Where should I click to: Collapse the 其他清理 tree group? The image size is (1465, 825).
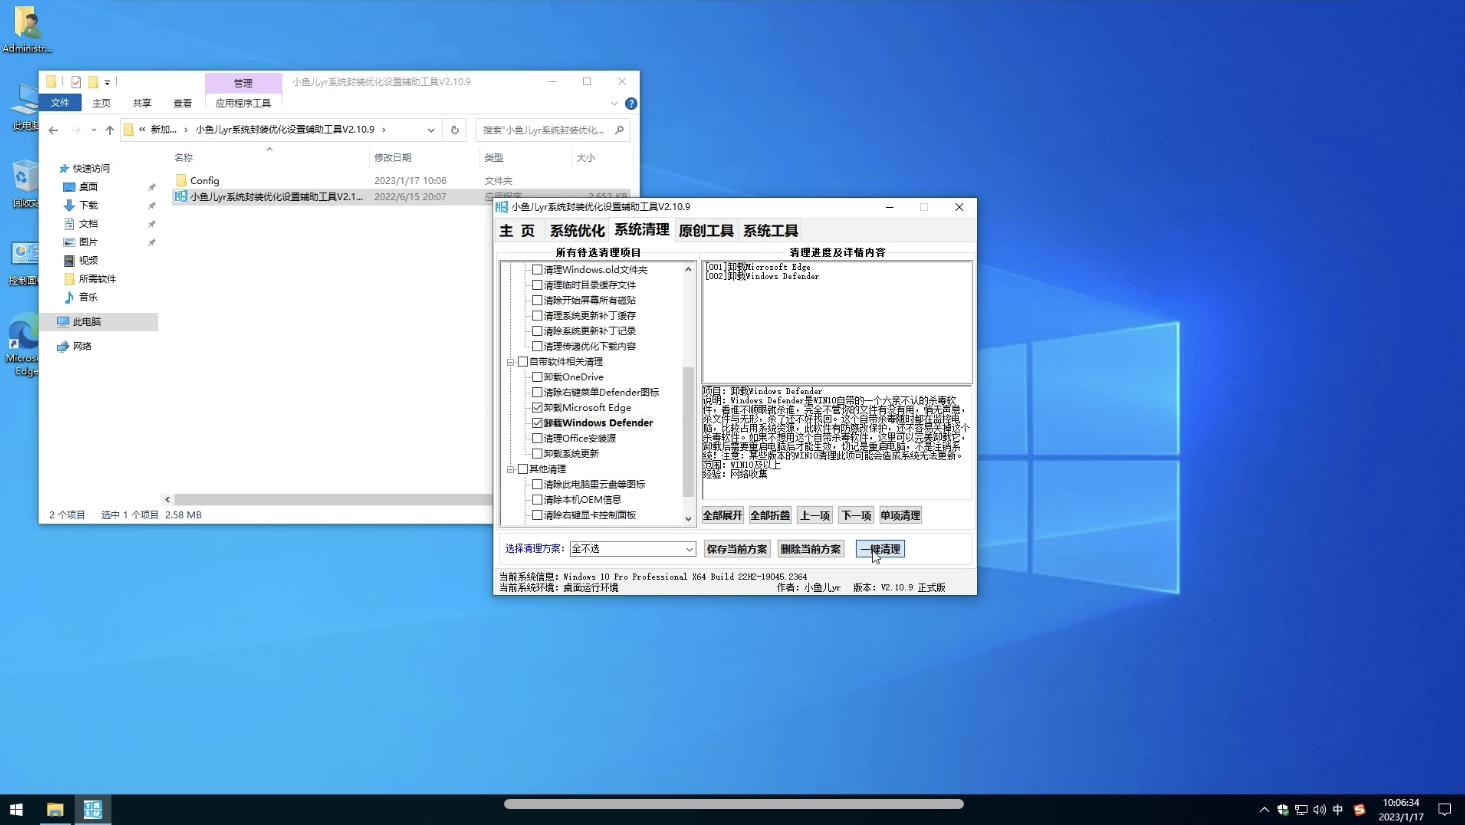pyautogui.click(x=510, y=469)
